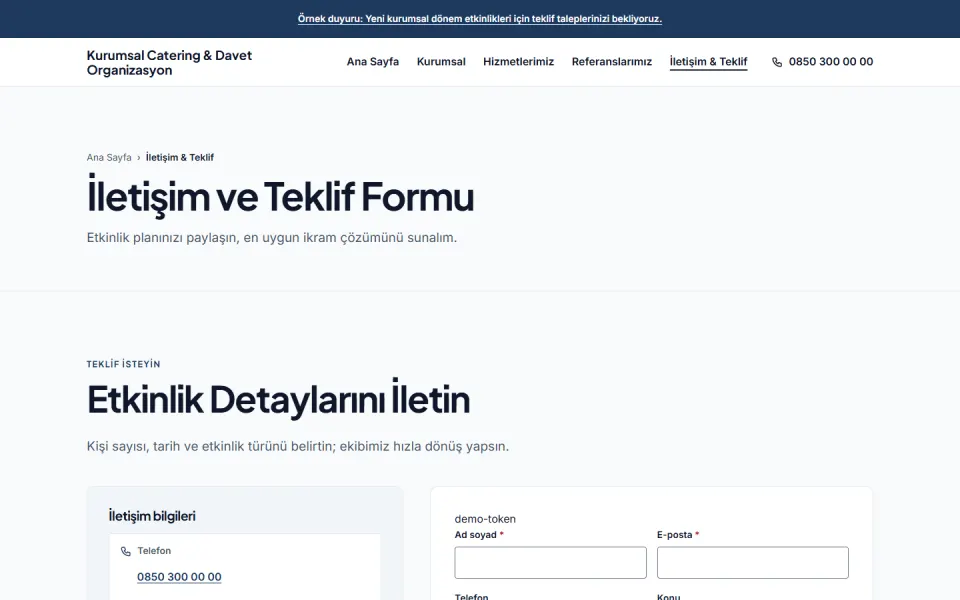The image size is (960, 600).
Task: Click the demo-token text
Action: (485, 519)
